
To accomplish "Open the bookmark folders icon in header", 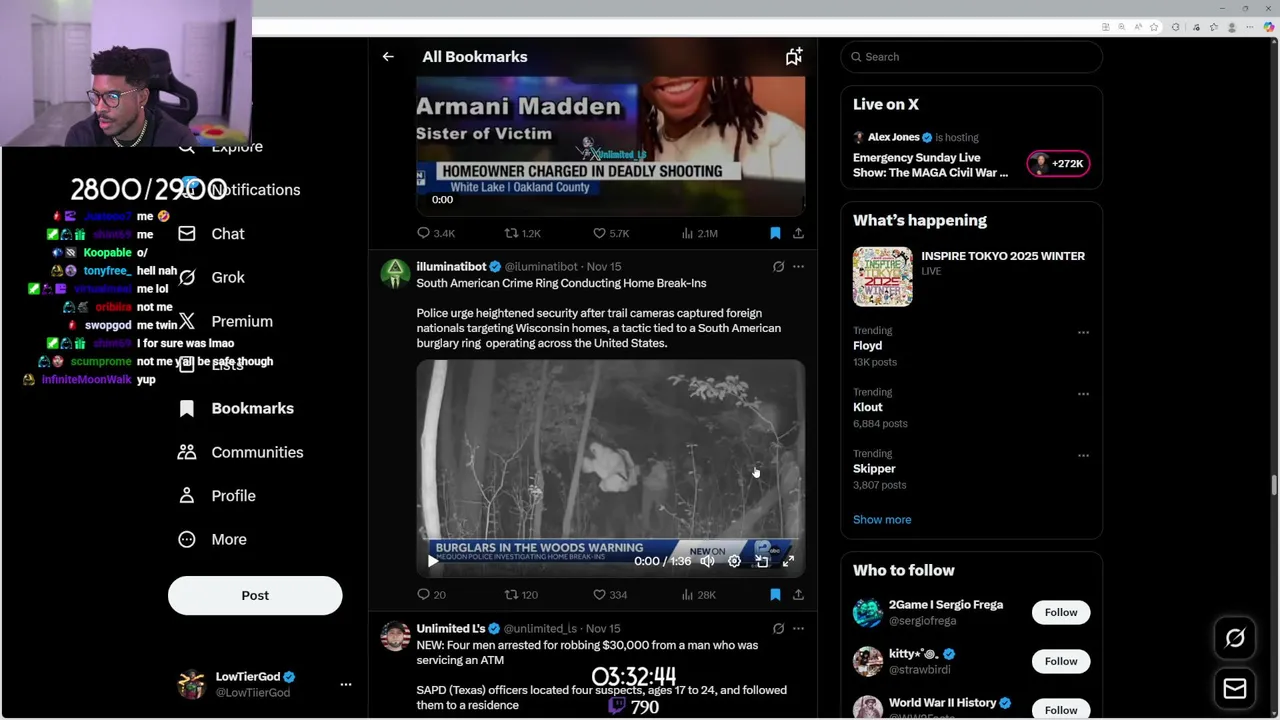I will 794,57.
